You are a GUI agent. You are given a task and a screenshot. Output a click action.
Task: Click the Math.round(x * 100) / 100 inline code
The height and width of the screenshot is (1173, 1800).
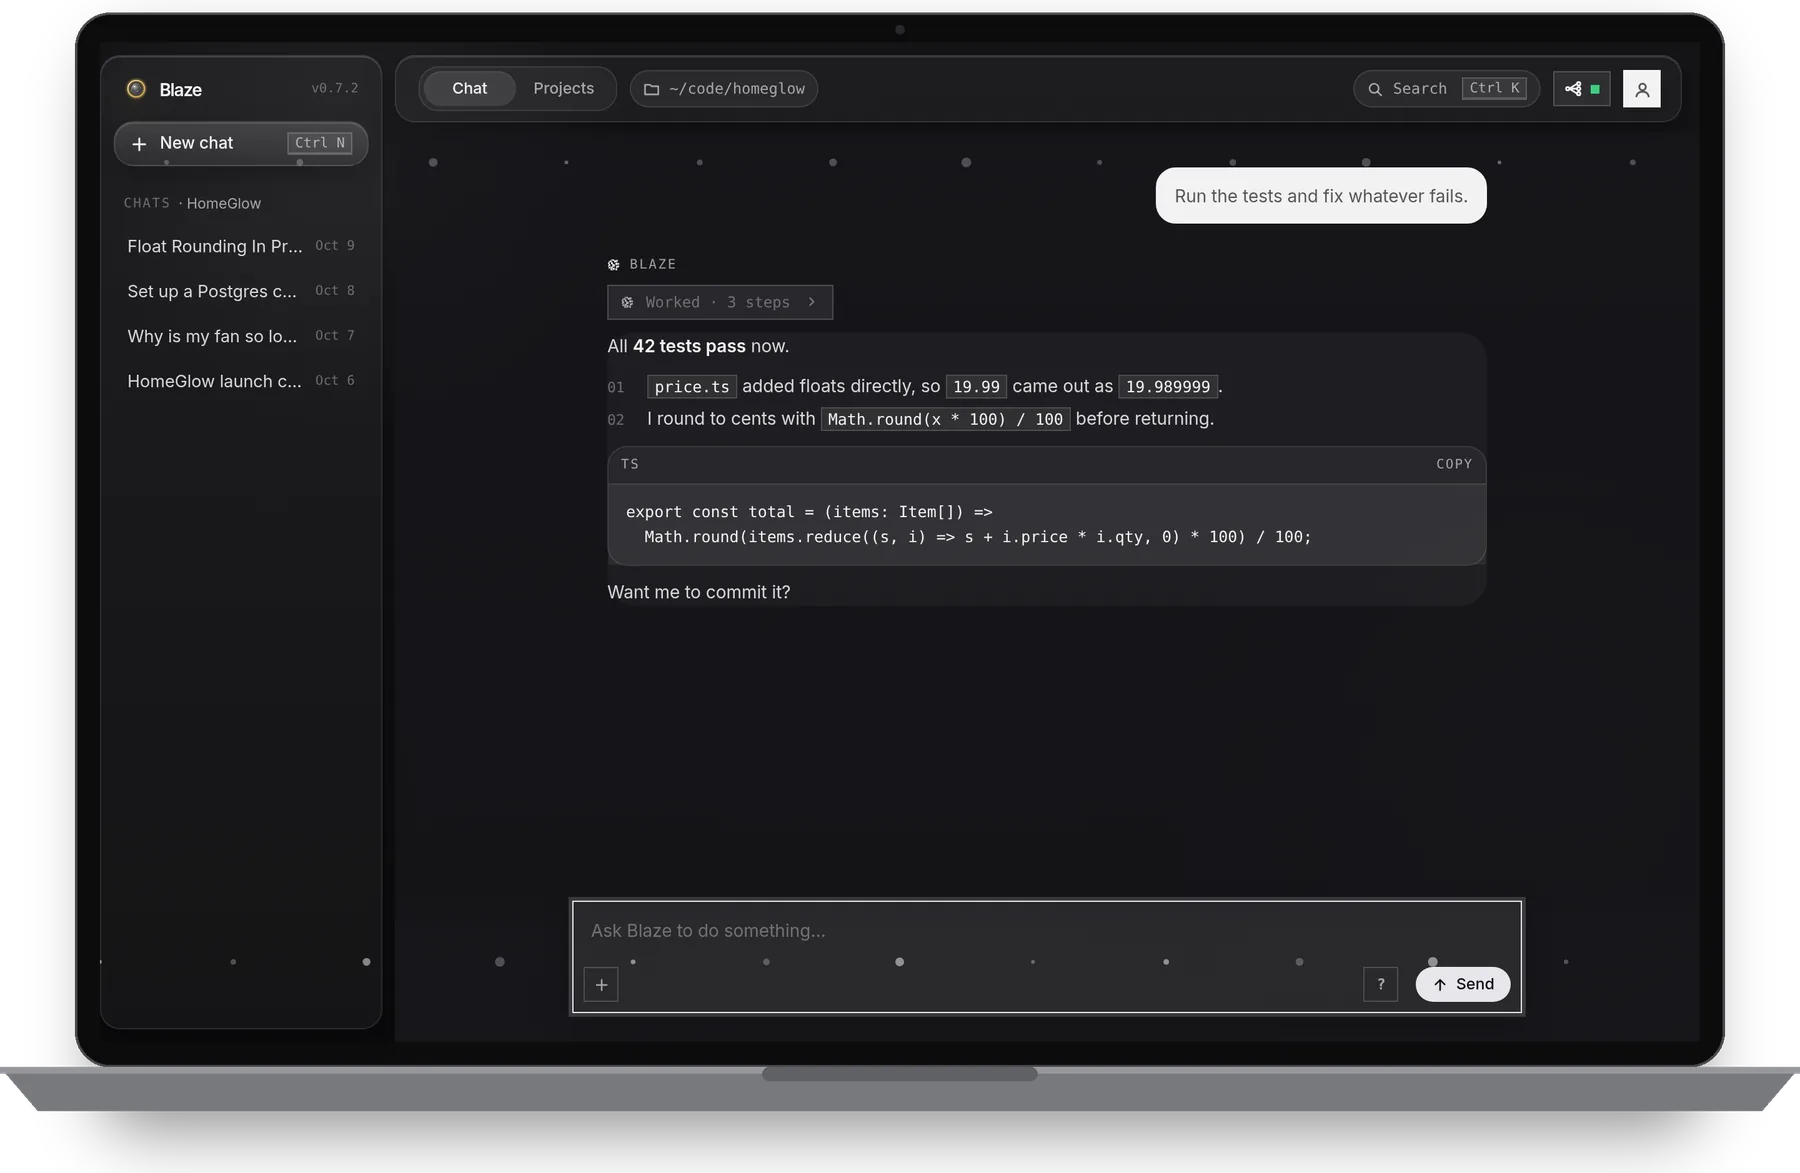coord(945,419)
